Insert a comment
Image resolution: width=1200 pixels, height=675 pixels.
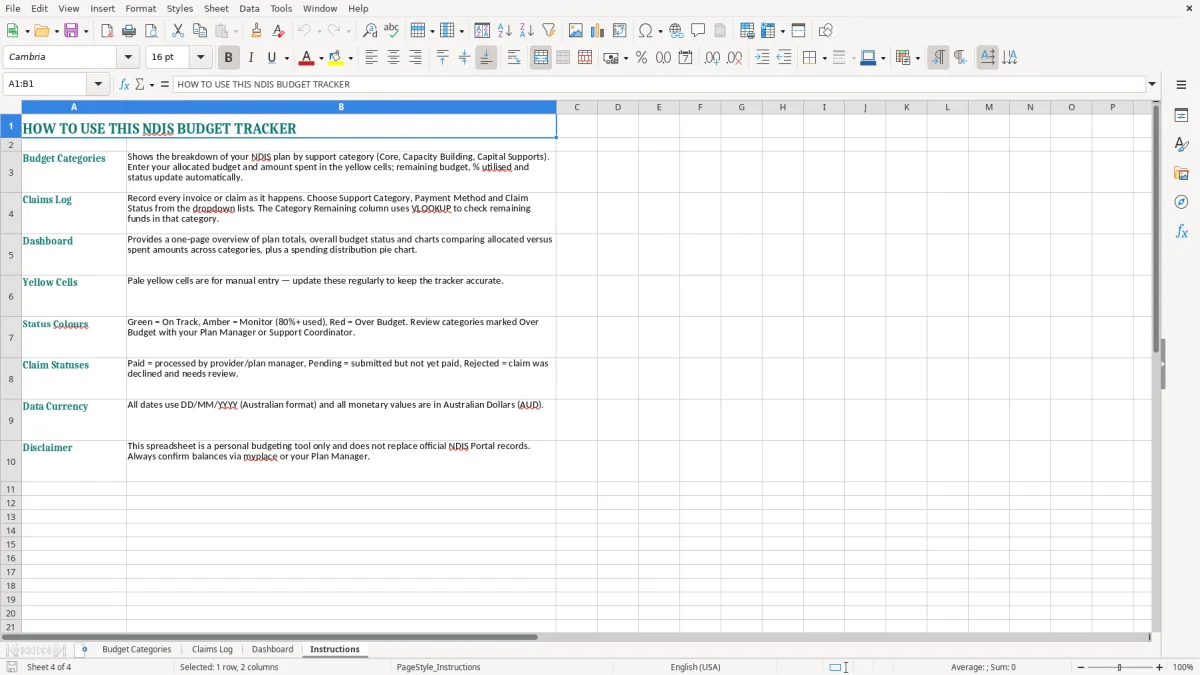[699, 31]
